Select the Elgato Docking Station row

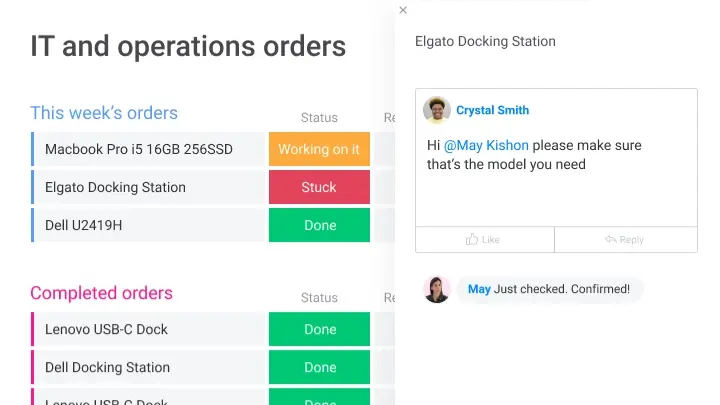(115, 187)
